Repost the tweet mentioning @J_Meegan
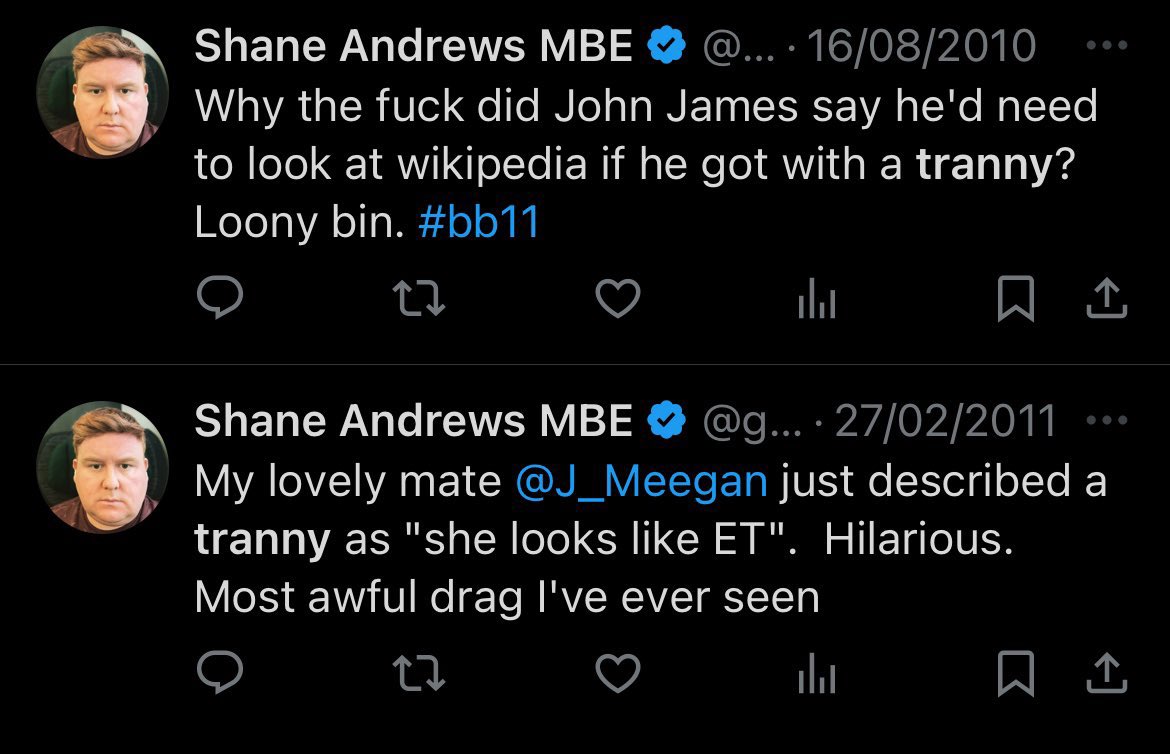Image resolution: width=1170 pixels, height=754 pixels. point(419,673)
